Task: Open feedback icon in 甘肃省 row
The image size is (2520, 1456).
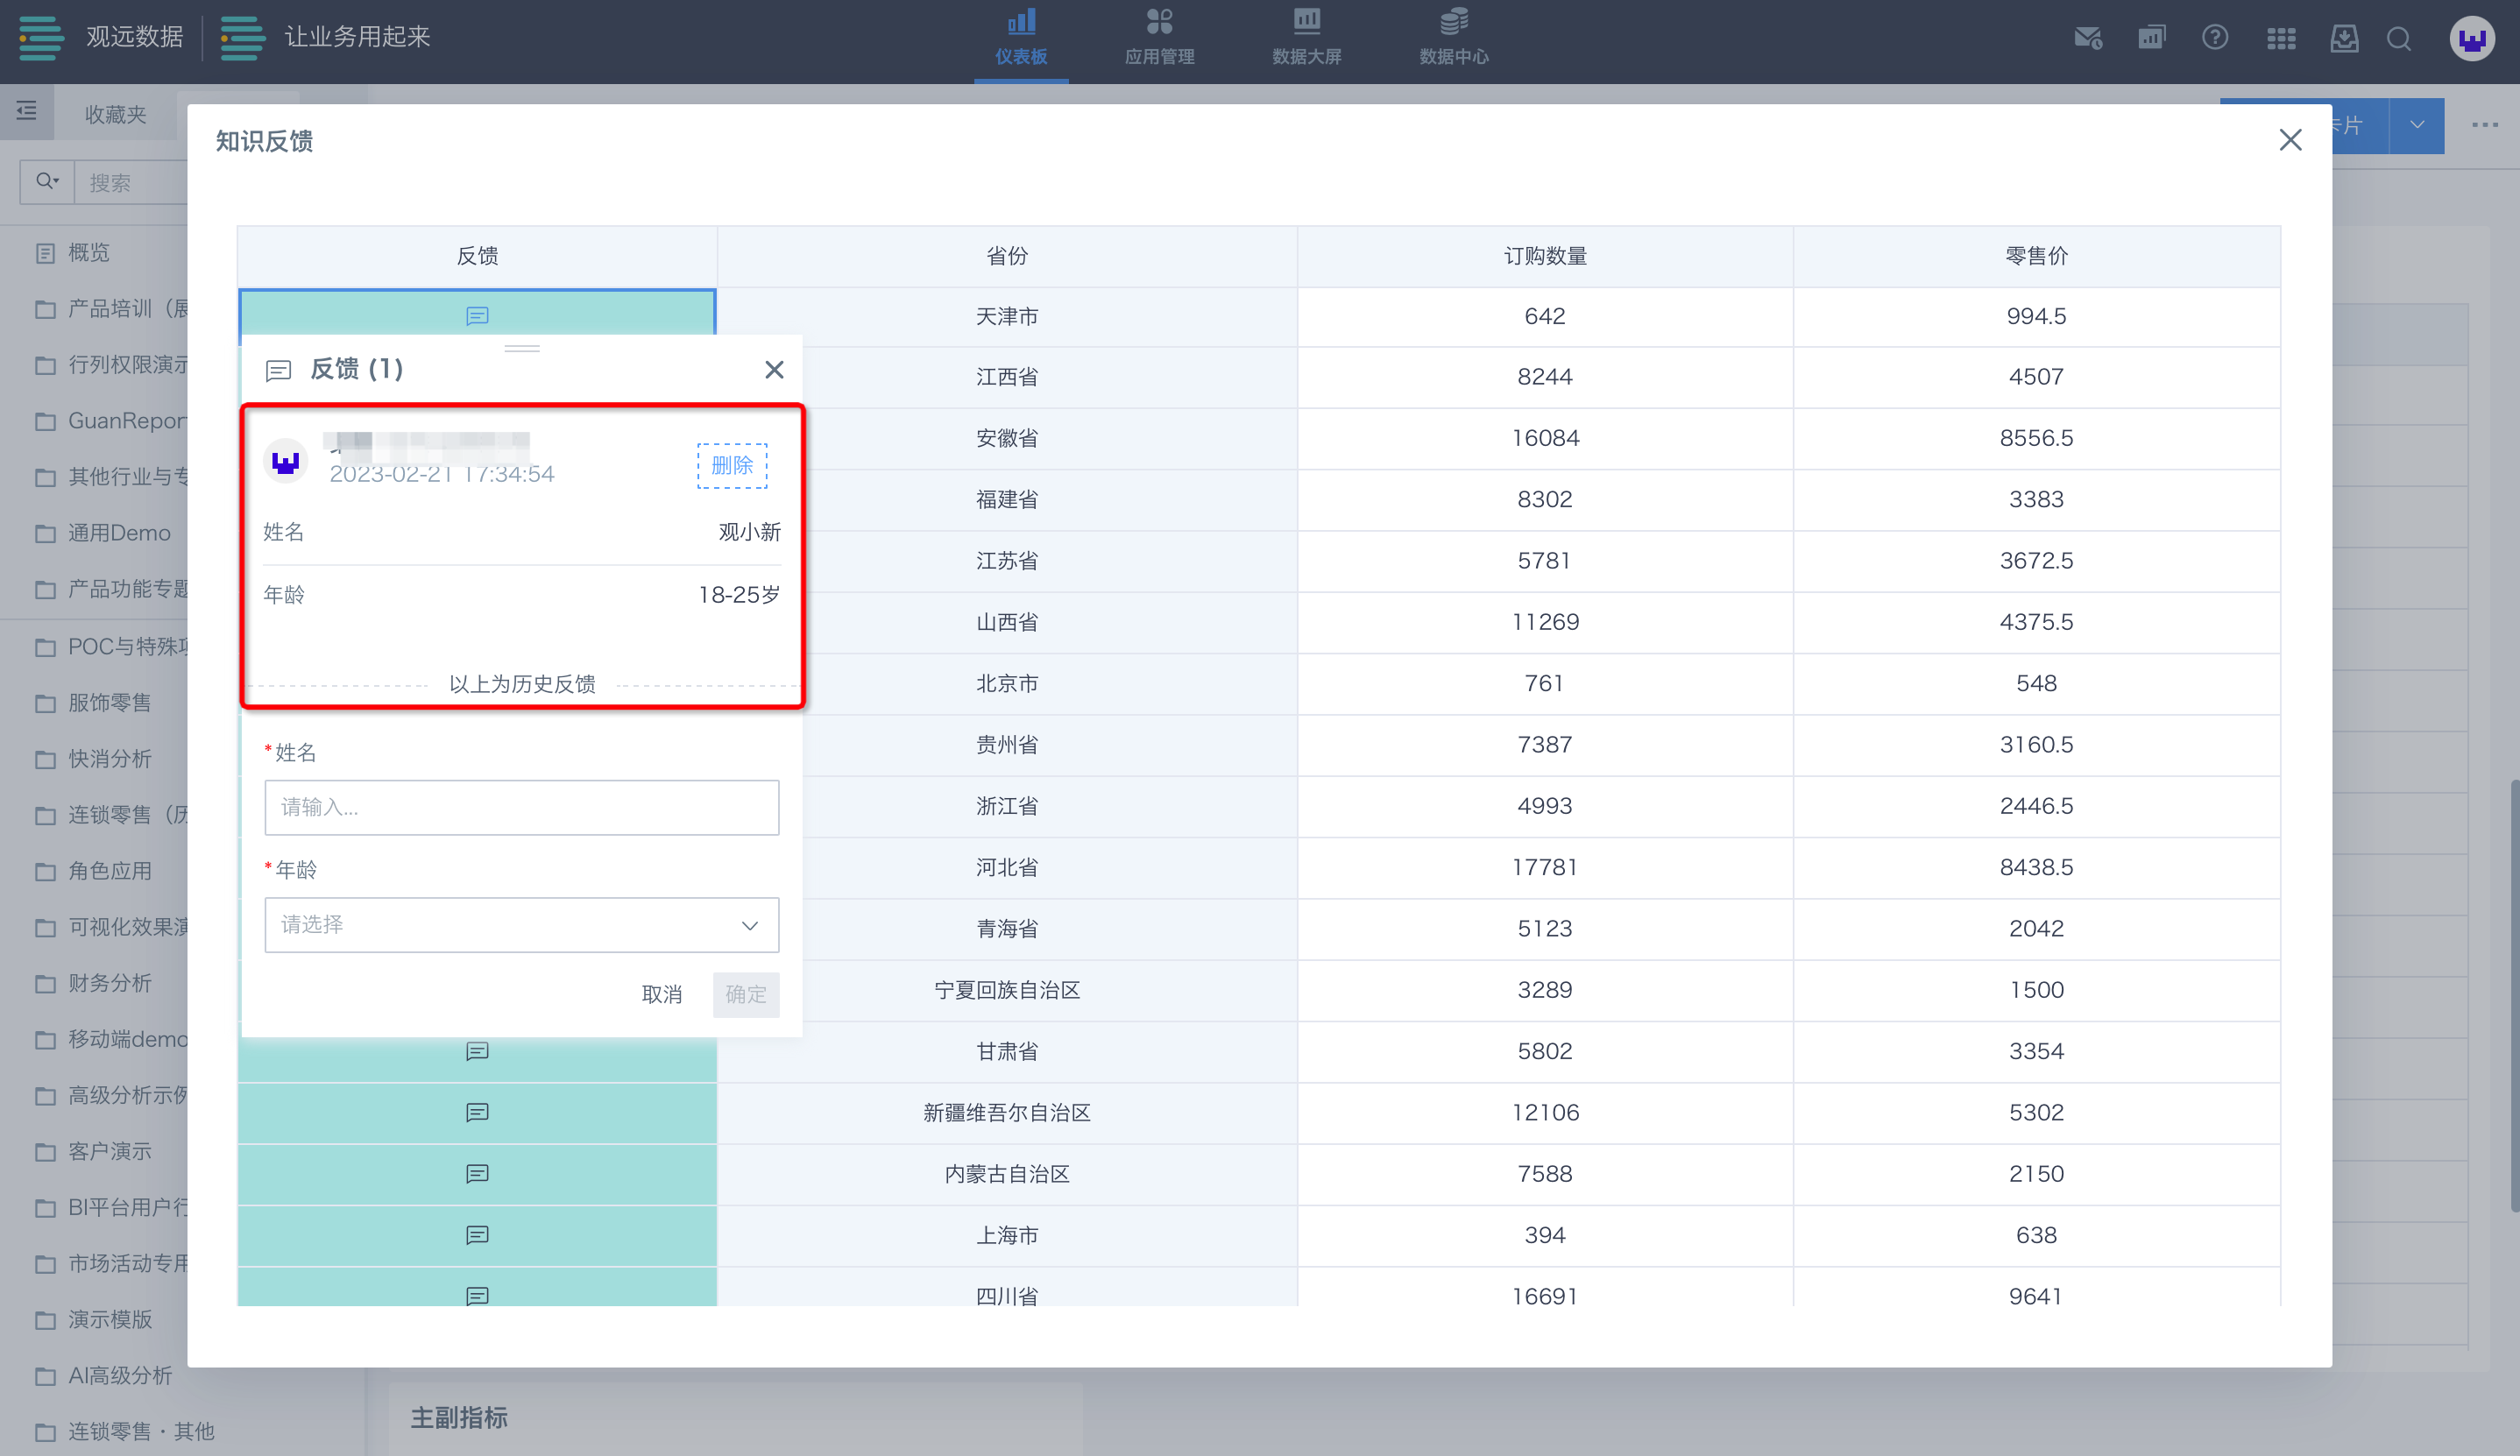Action: coord(477,1051)
